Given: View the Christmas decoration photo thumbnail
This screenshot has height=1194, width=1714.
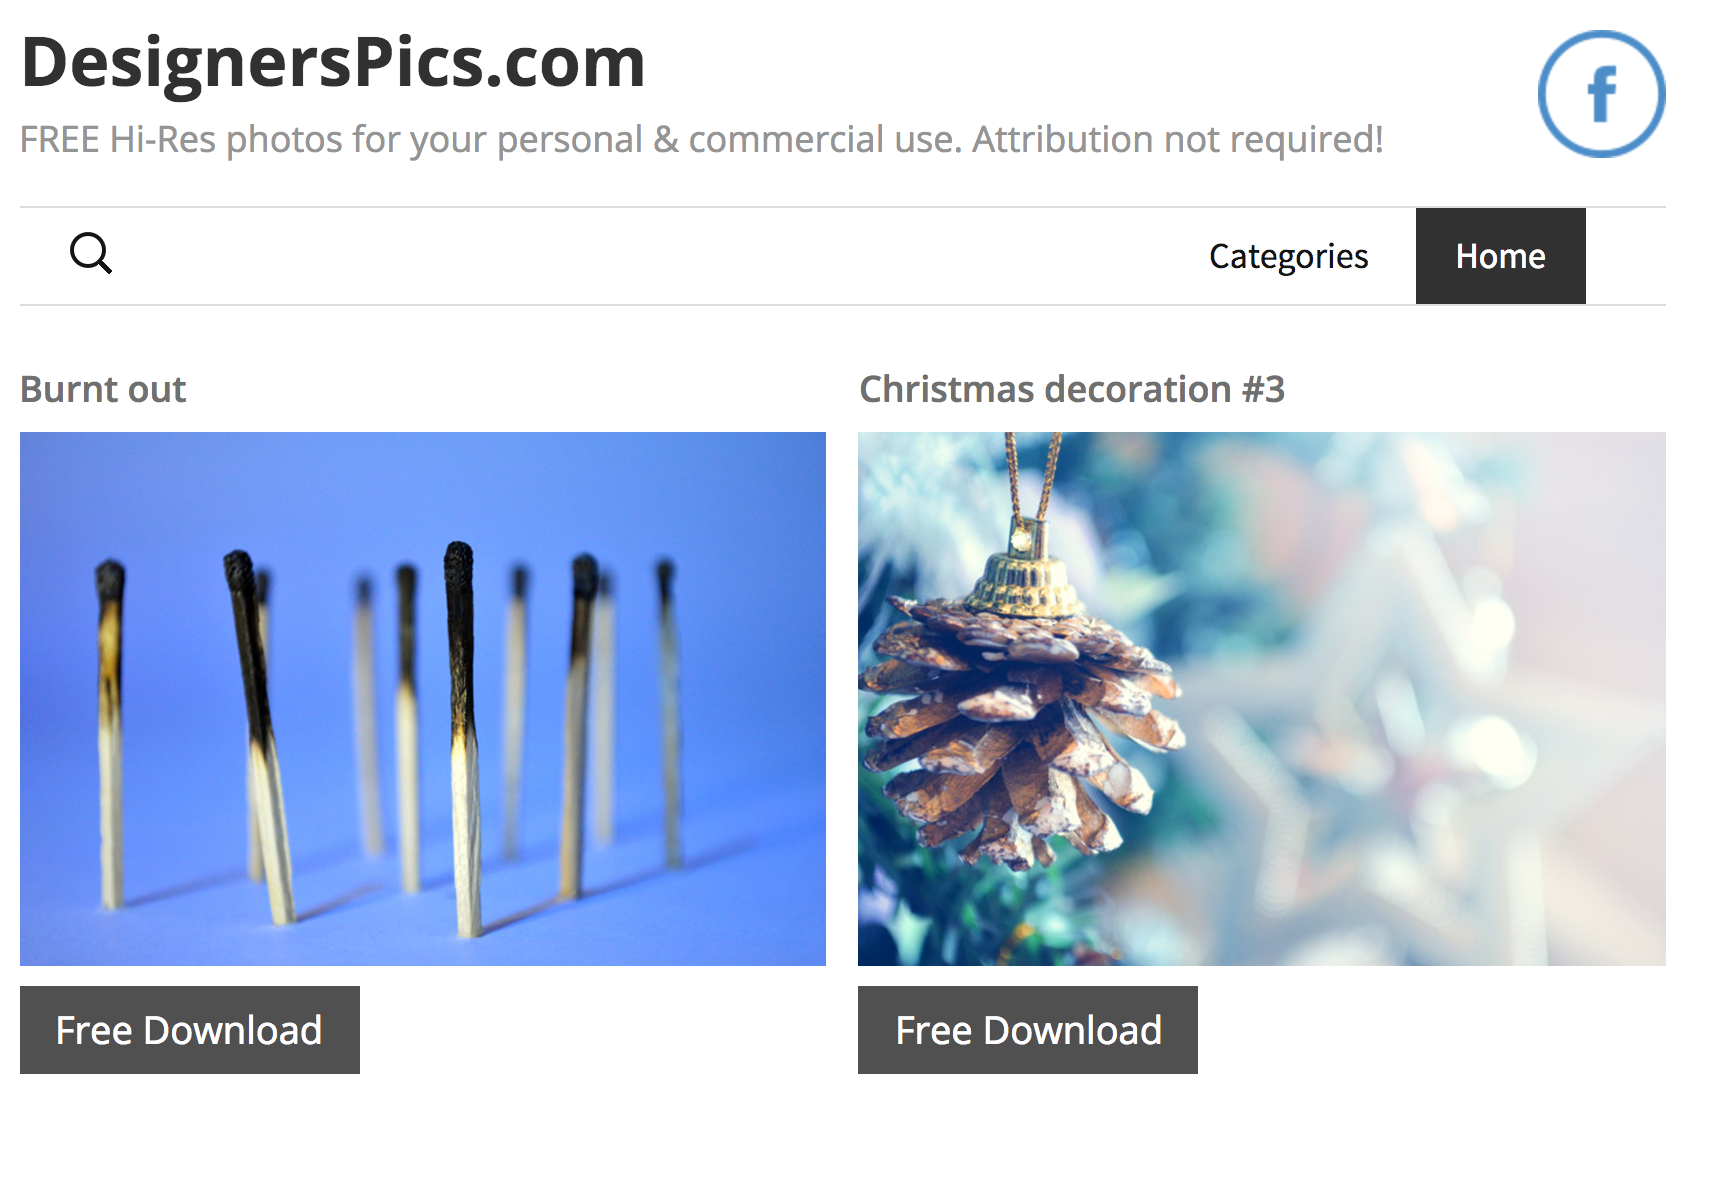Looking at the screenshot, I should 1262,699.
